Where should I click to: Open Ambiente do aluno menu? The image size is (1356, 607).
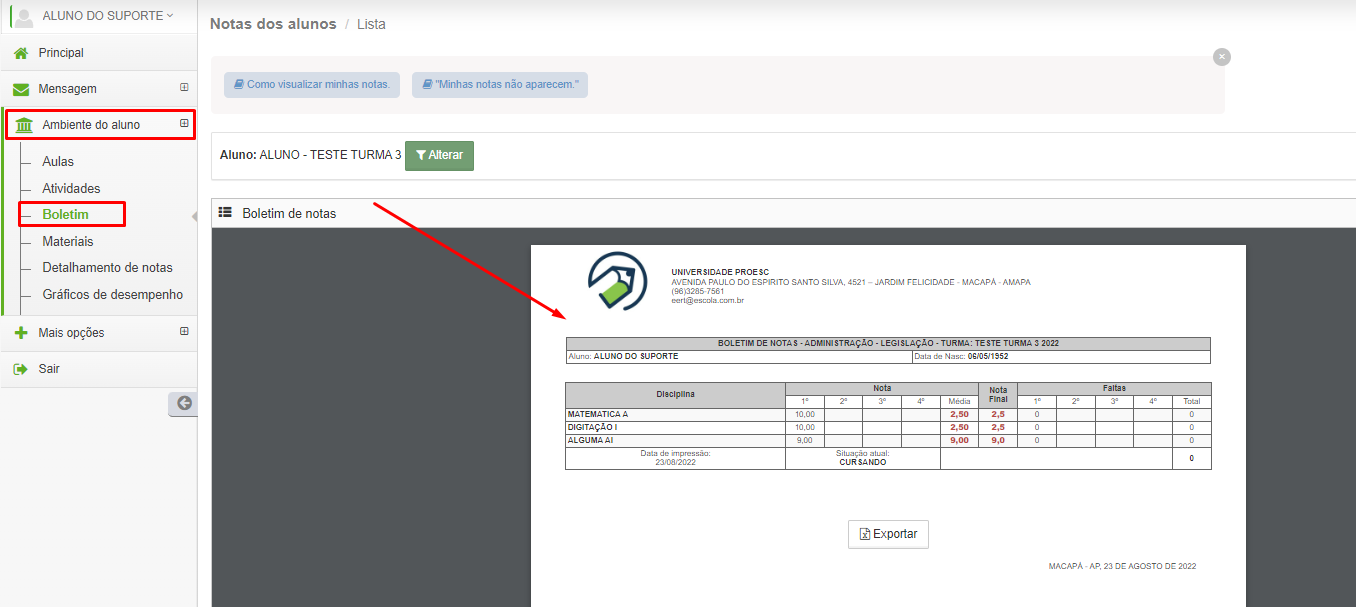point(91,125)
